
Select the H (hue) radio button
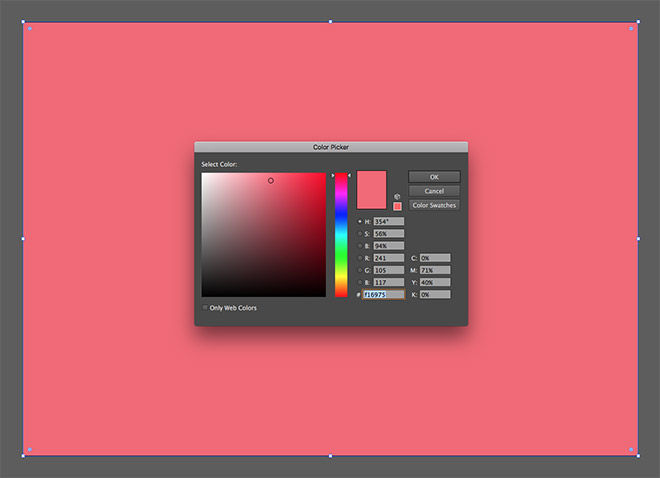click(360, 221)
